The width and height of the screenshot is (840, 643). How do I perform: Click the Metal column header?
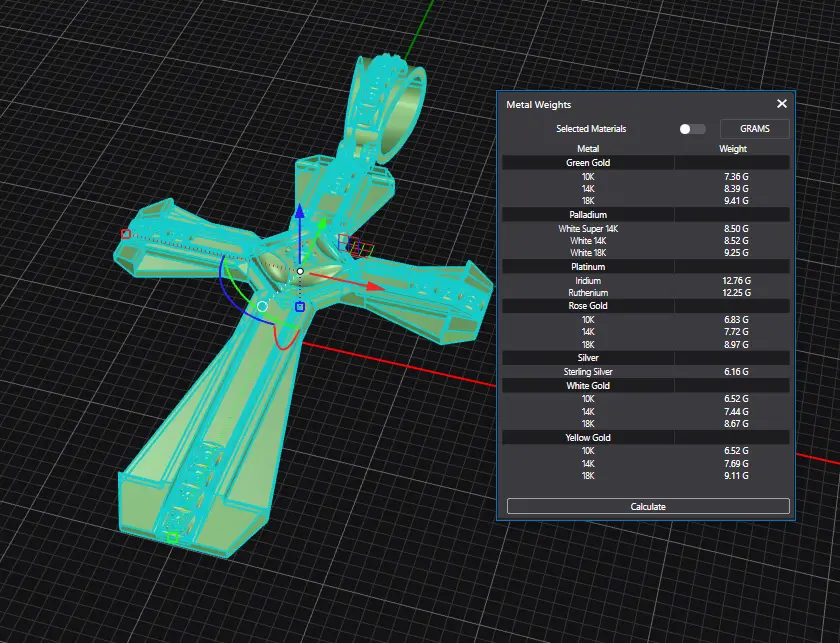click(588, 149)
